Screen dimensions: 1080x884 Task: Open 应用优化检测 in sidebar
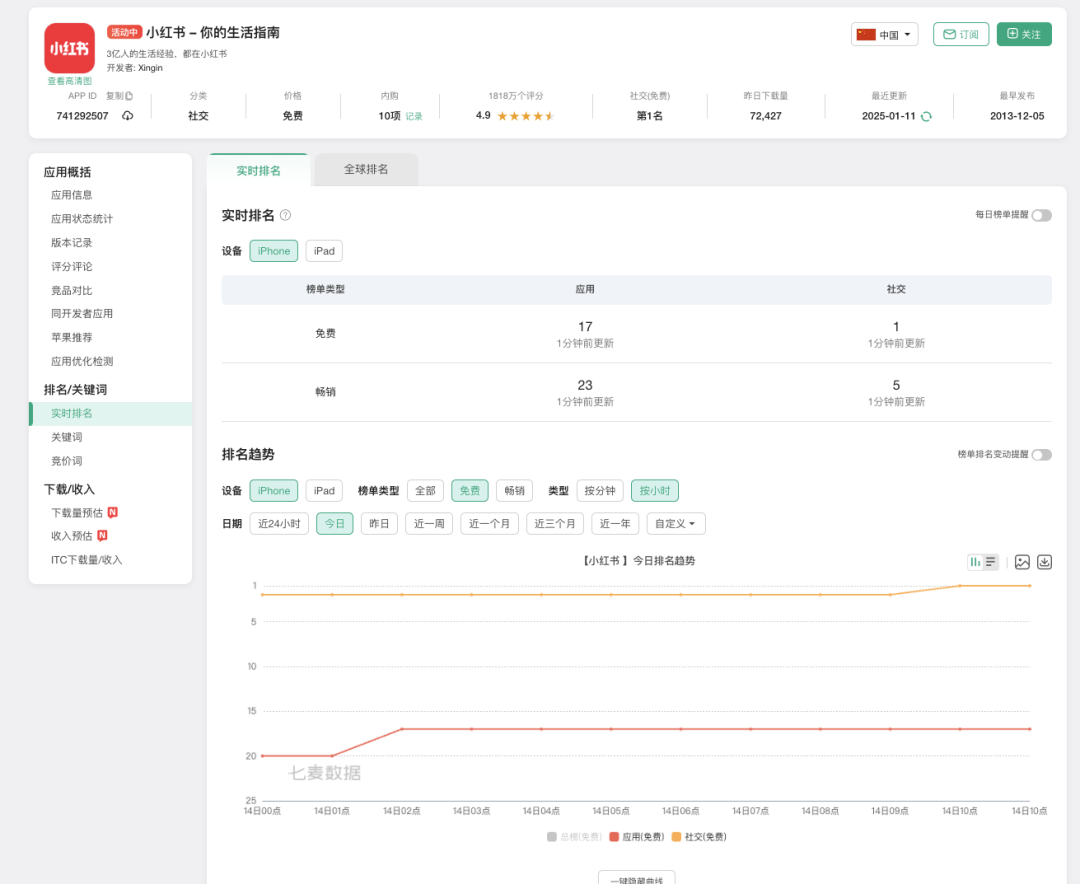pos(82,362)
